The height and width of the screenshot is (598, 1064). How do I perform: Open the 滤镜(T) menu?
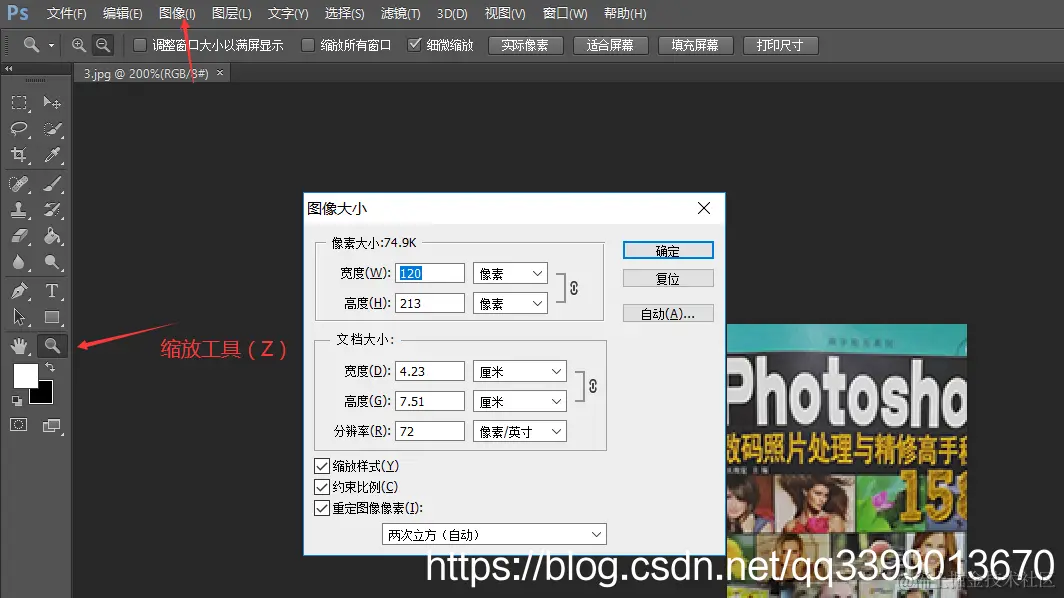click(400, 13)
